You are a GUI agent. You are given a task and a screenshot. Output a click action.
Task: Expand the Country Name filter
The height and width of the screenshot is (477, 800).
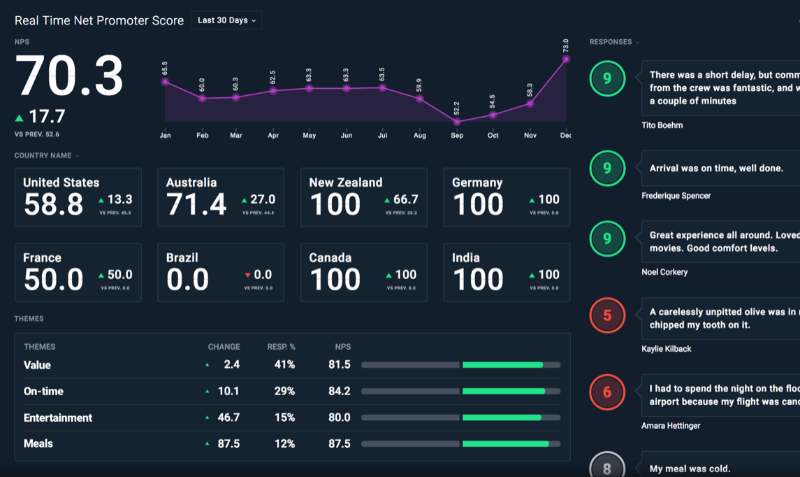click(47, 155)
